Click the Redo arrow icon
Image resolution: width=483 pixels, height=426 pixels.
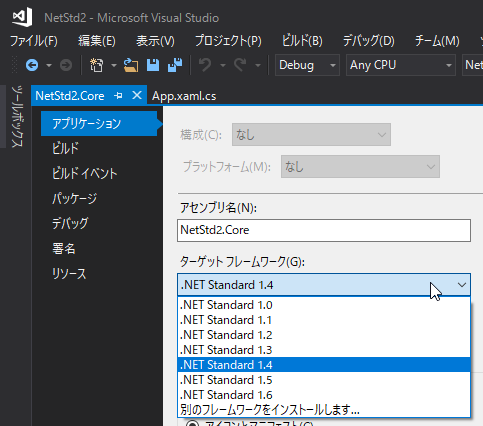240,65
